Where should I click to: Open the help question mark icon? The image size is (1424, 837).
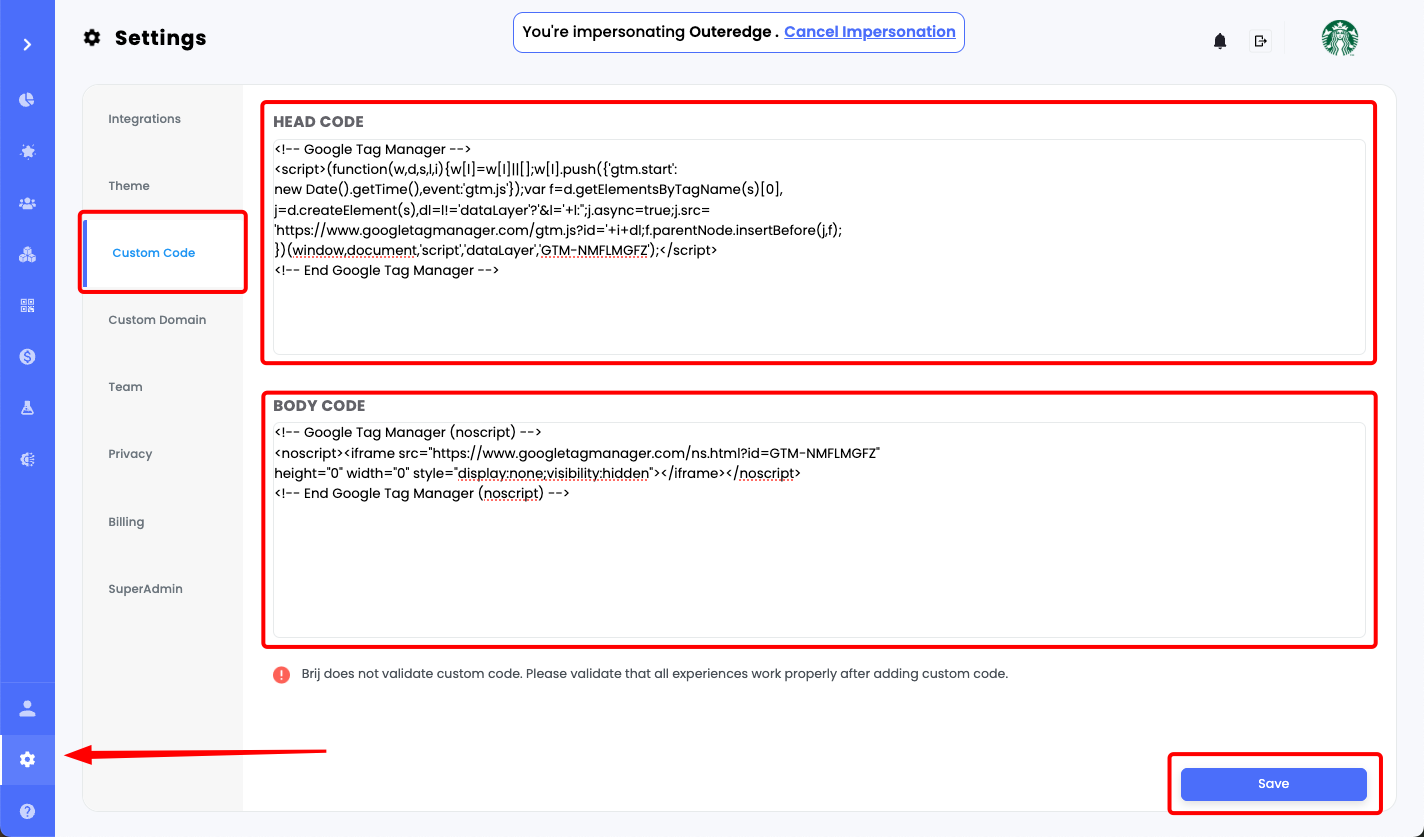click(x=27, y=812)
